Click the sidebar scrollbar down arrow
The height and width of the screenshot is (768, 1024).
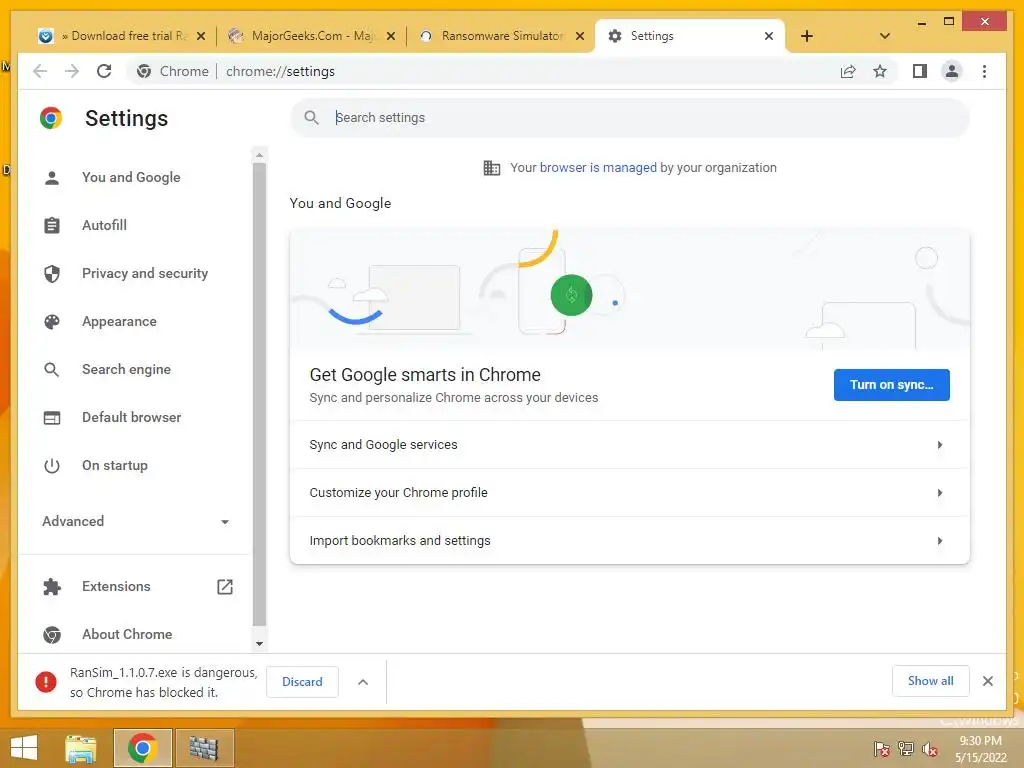pyautogui.click(x=259, y=644)
